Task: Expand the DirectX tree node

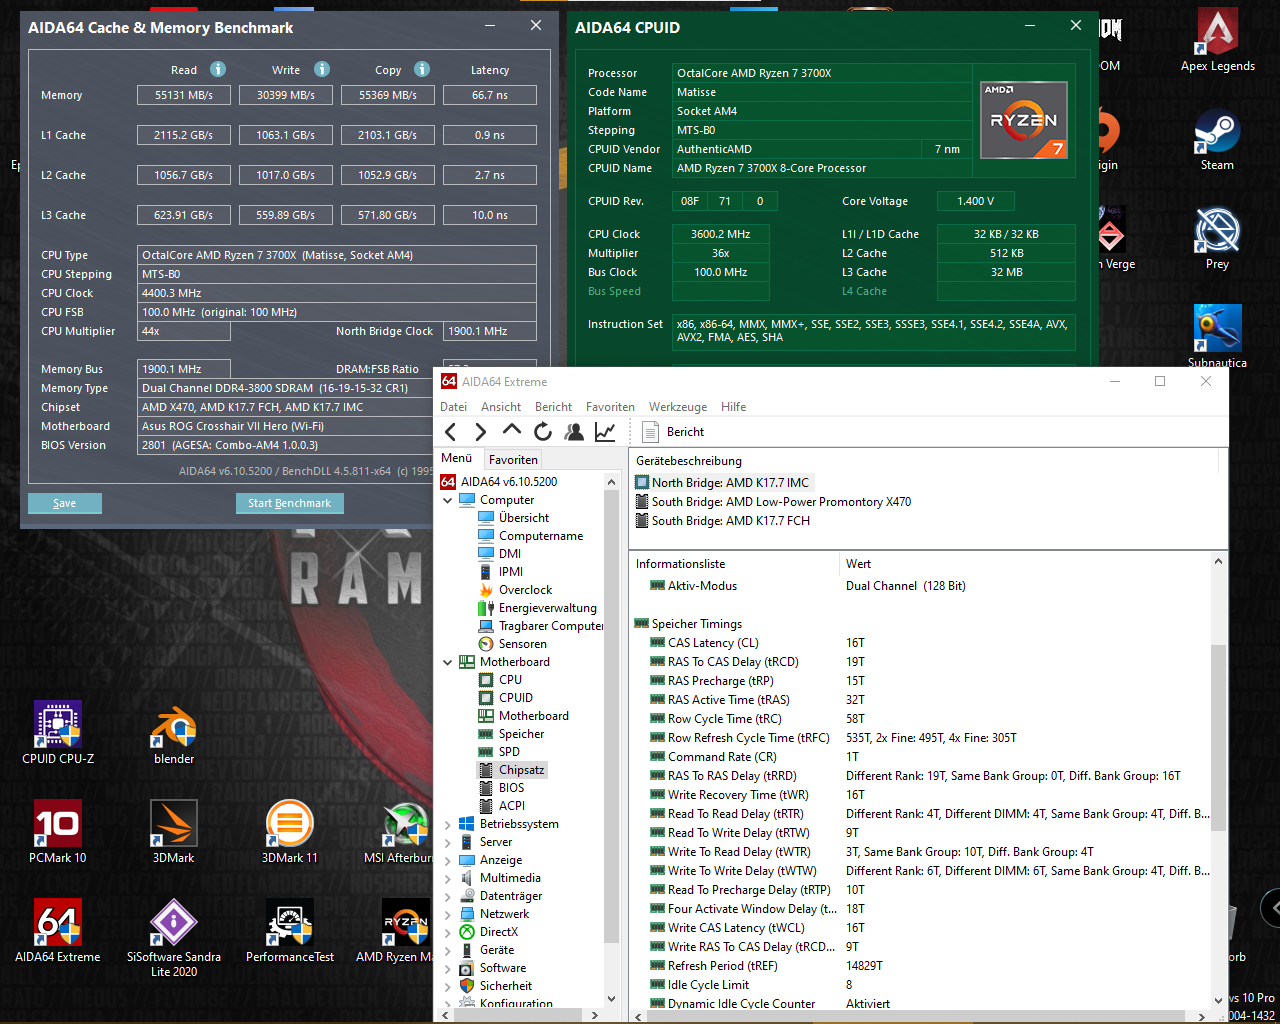Action: click(x=448, y=932)
